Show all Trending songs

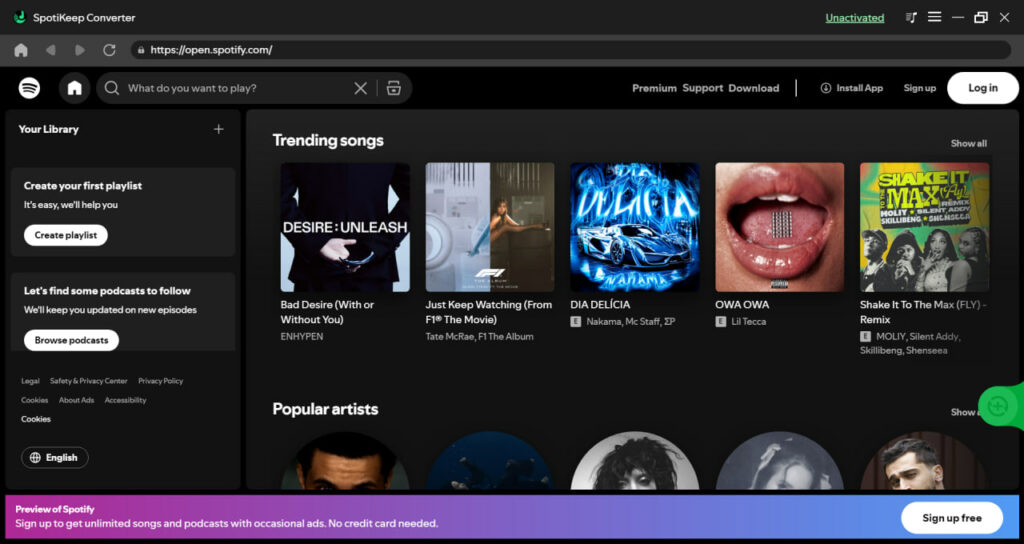(968, 144)
